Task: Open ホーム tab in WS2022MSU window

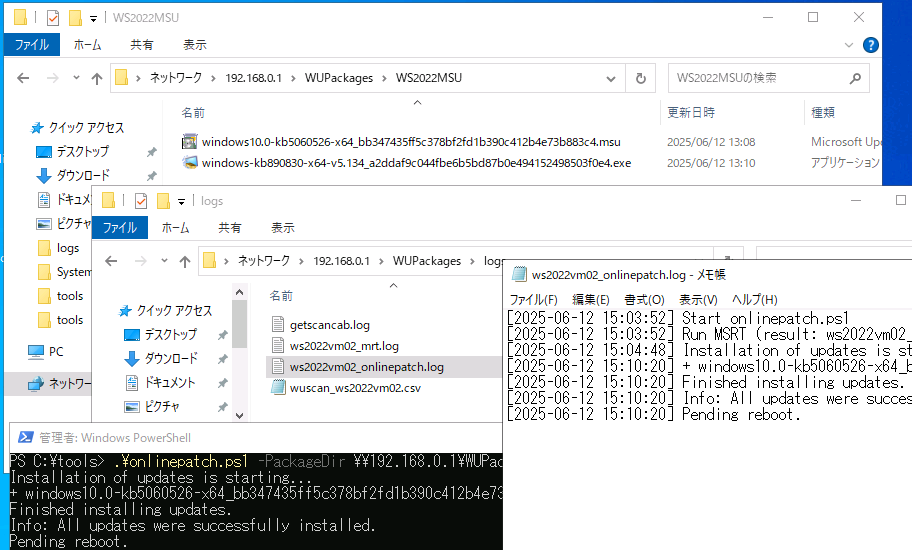Action: pos(88,45)
